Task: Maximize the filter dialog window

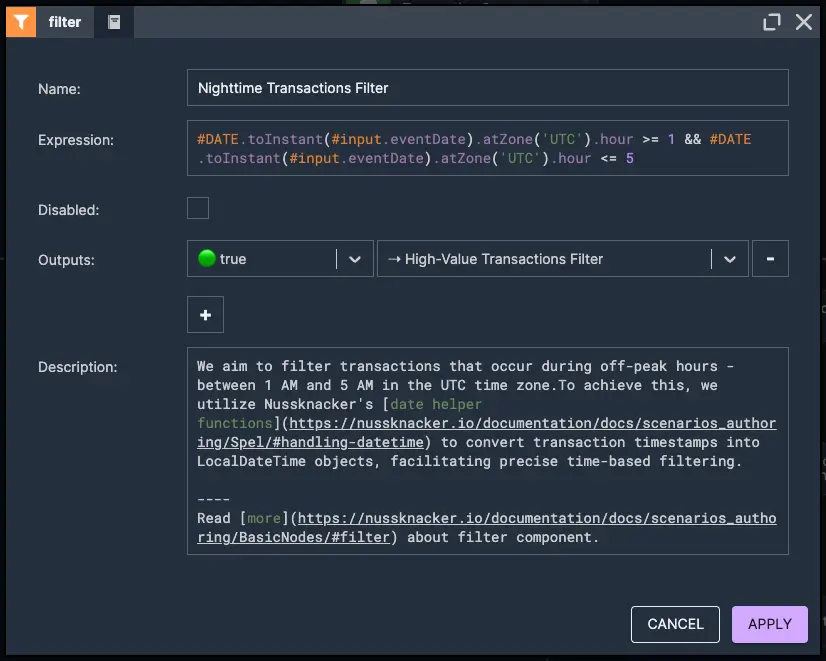Action: coord(772,22)
